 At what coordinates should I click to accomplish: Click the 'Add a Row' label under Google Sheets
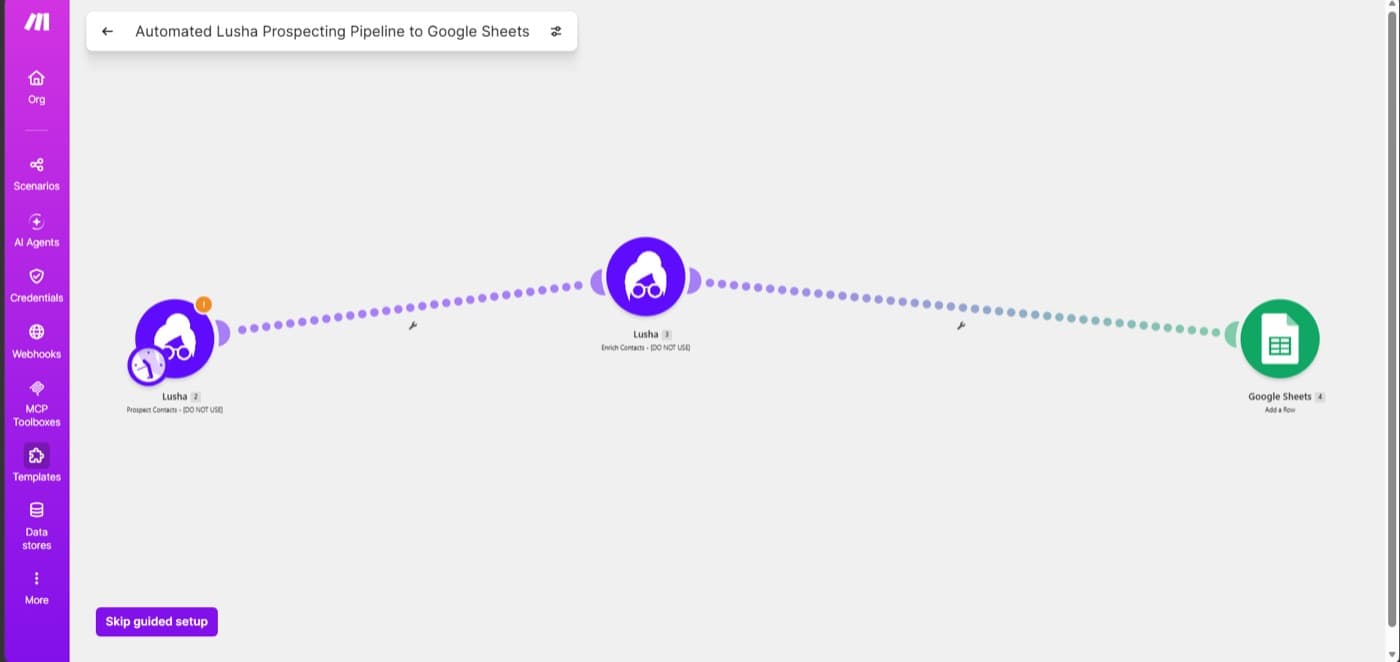[x=1280, y=410]
